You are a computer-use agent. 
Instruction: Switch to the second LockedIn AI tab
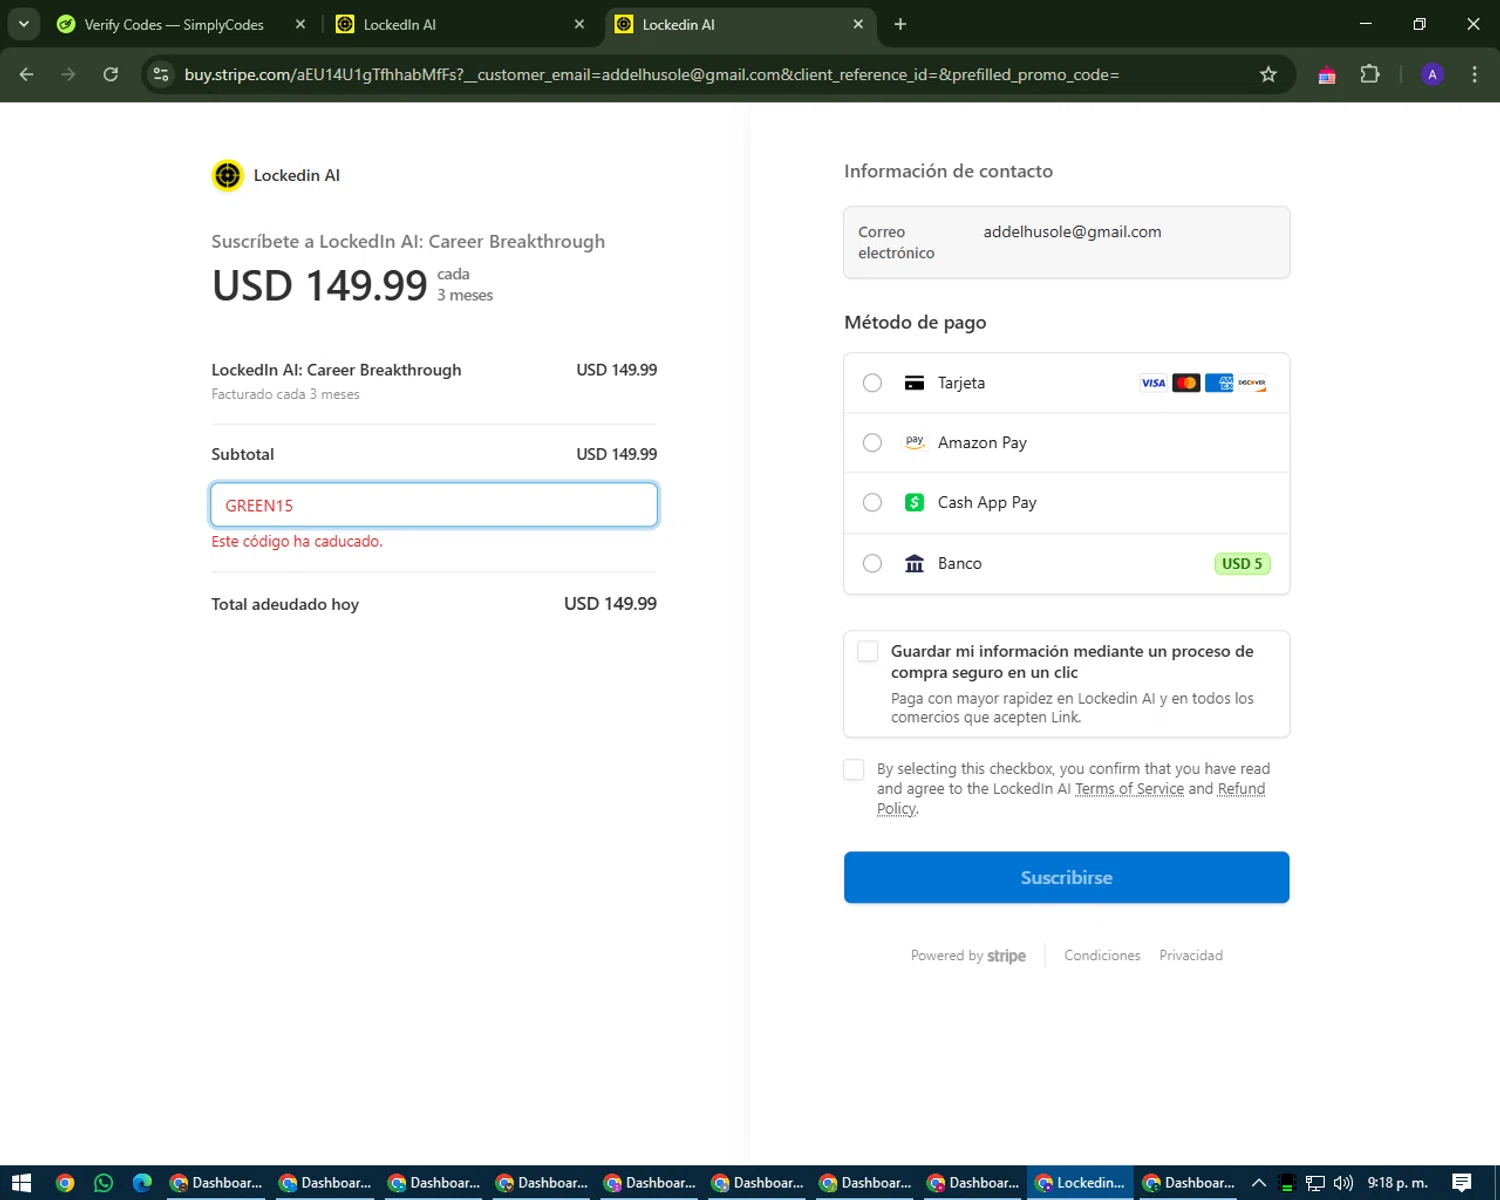point(400,24)
